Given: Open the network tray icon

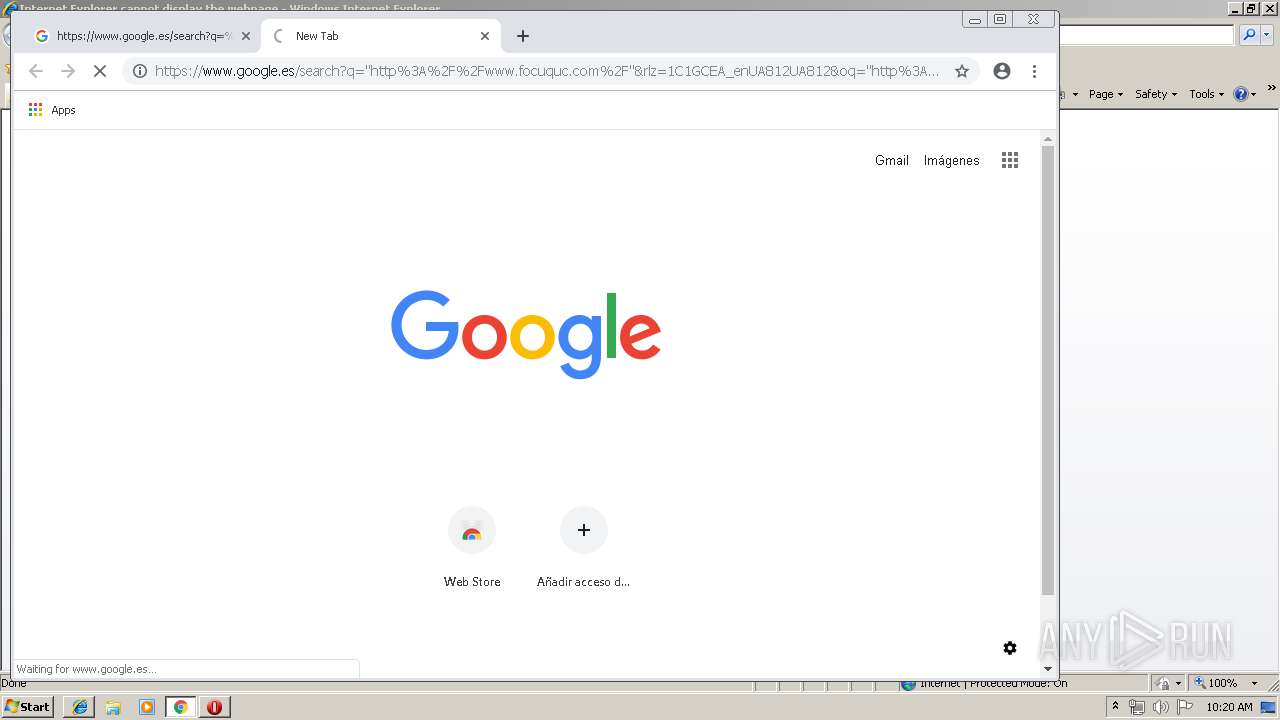Looking at the screenshot, I should [x=1137, y=707].
